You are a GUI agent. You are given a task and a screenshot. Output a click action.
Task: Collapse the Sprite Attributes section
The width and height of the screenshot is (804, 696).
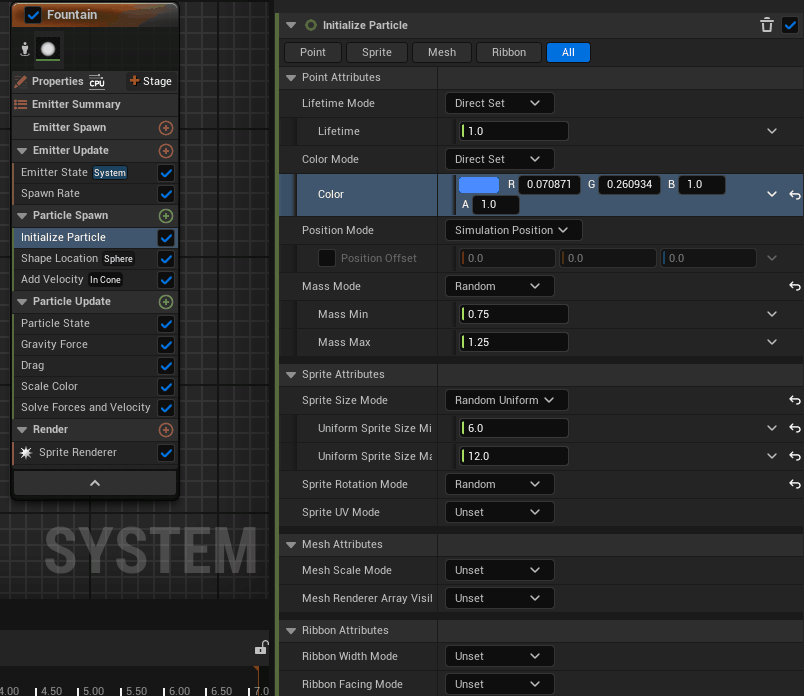tap(291, 374)
